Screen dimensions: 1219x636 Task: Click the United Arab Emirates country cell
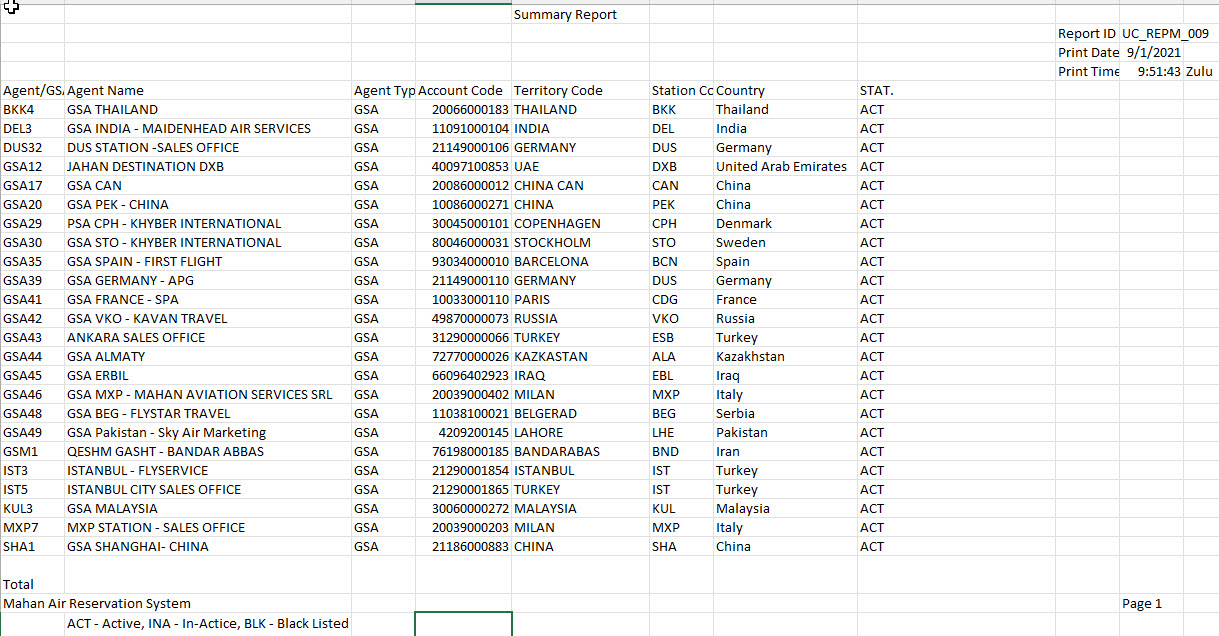pos(781,167)
